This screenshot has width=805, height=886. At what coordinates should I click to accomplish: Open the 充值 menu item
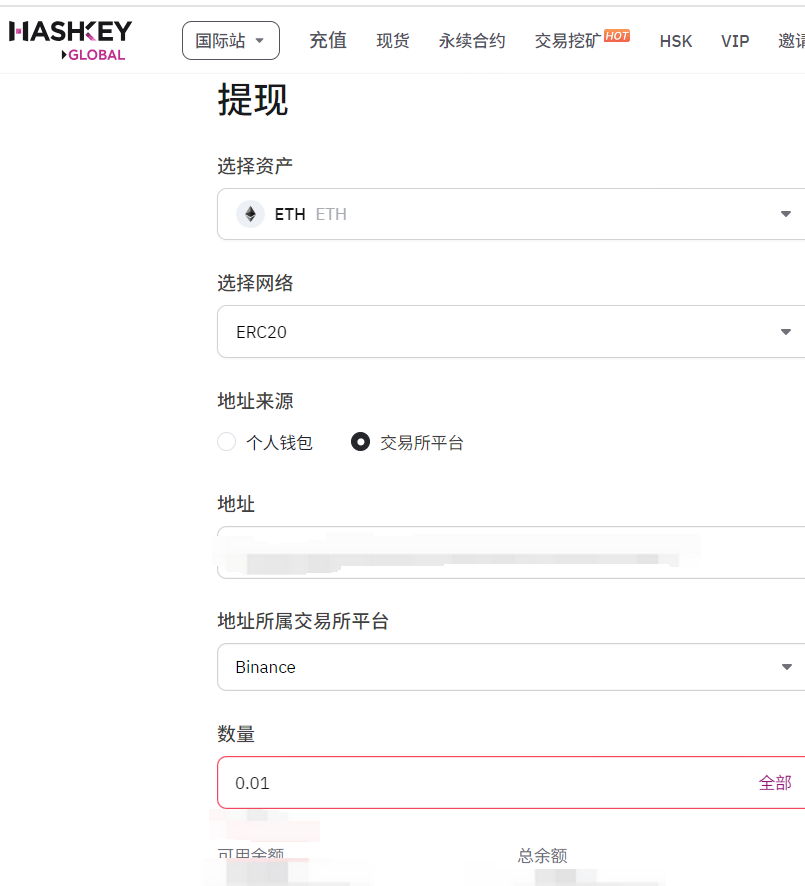(328, 41)
